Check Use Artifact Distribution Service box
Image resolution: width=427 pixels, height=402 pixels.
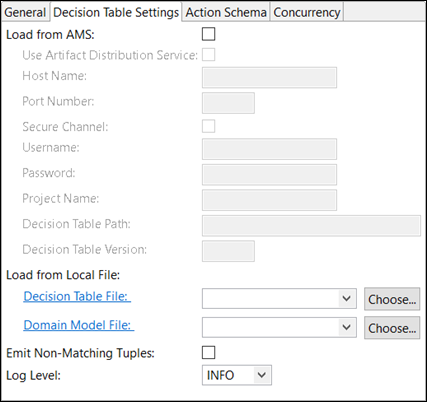point(209,55)
